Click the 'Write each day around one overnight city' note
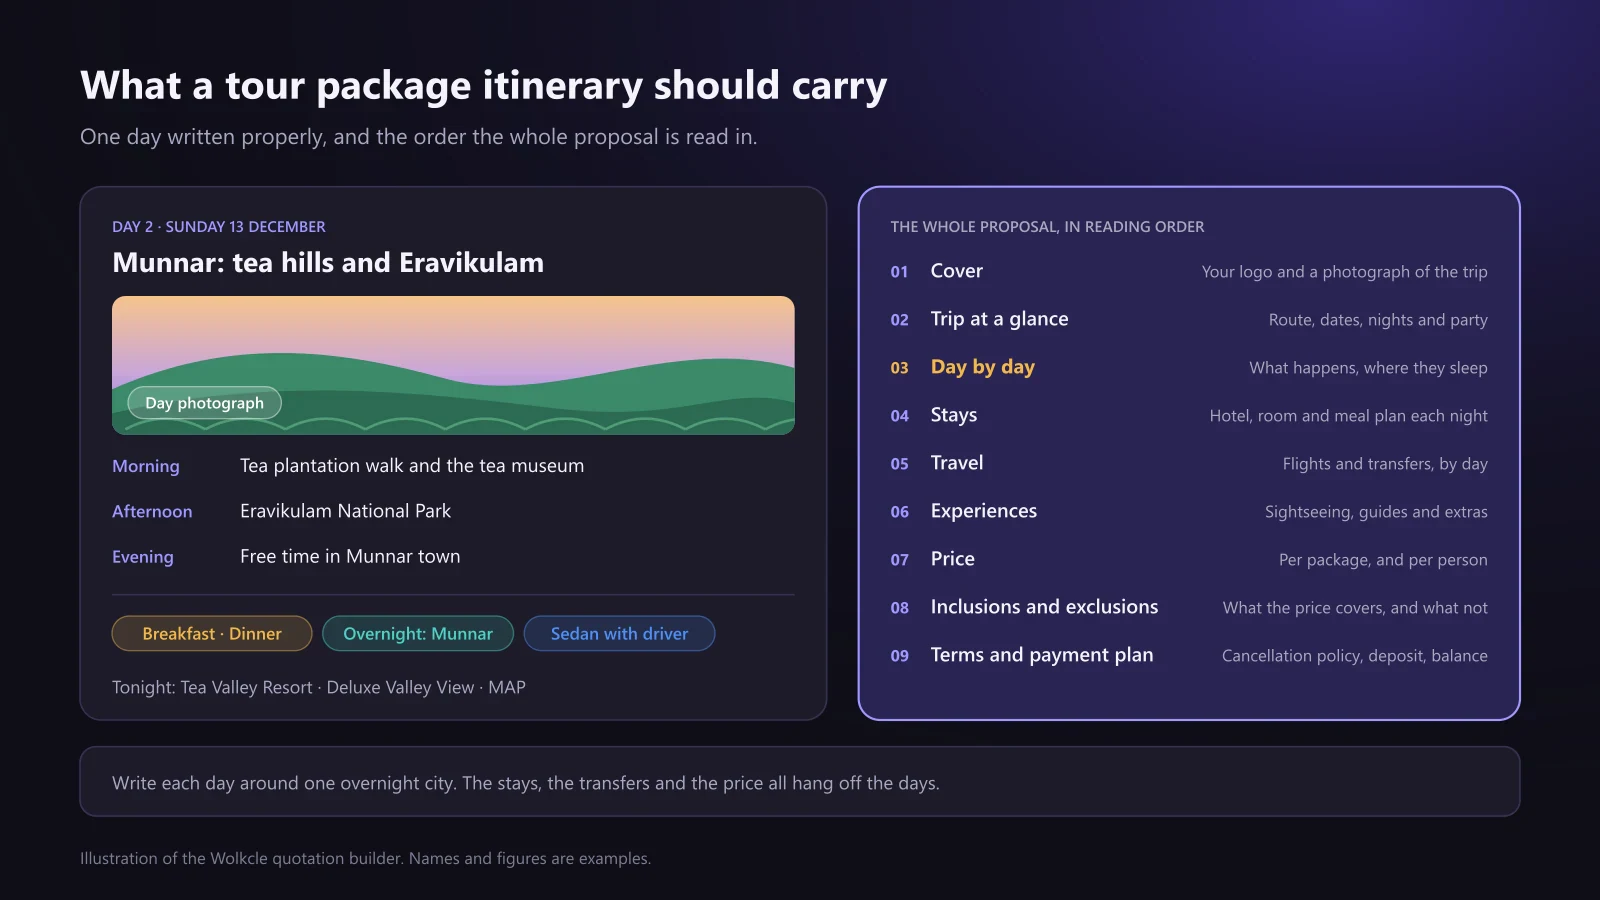 [x=526, y=783]
